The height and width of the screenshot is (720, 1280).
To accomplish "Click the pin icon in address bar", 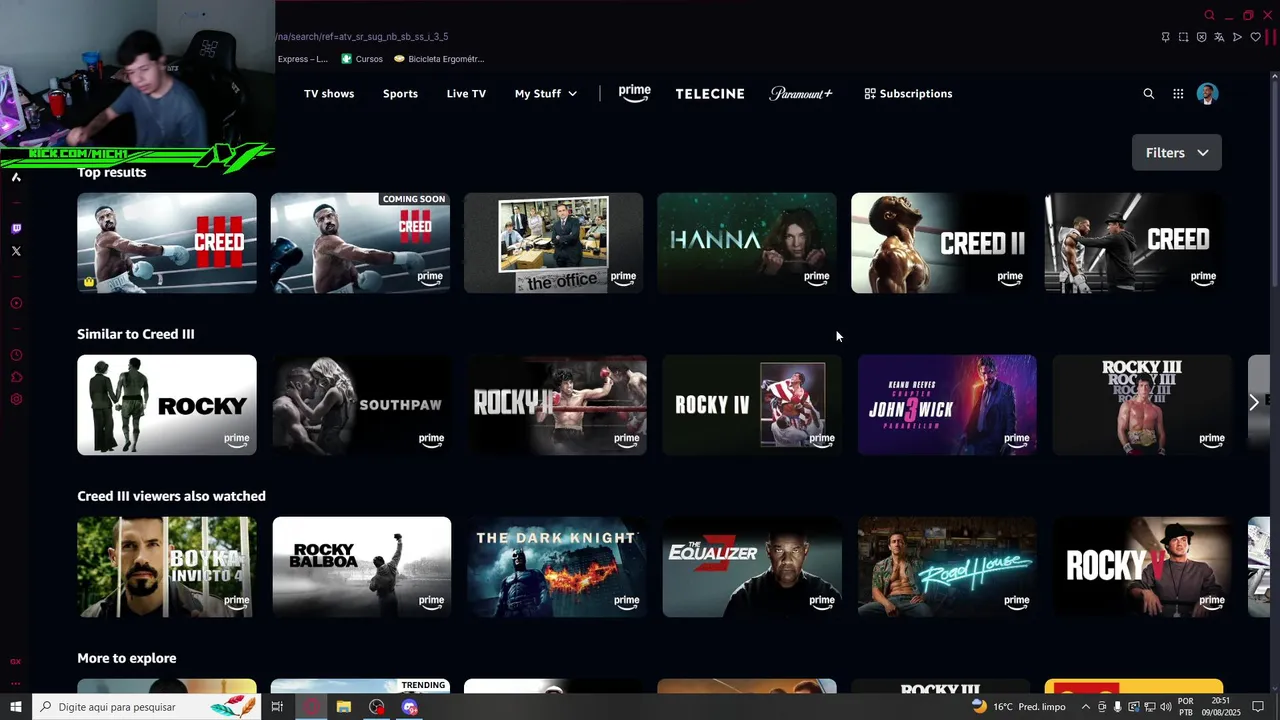I will point(1165,37).
